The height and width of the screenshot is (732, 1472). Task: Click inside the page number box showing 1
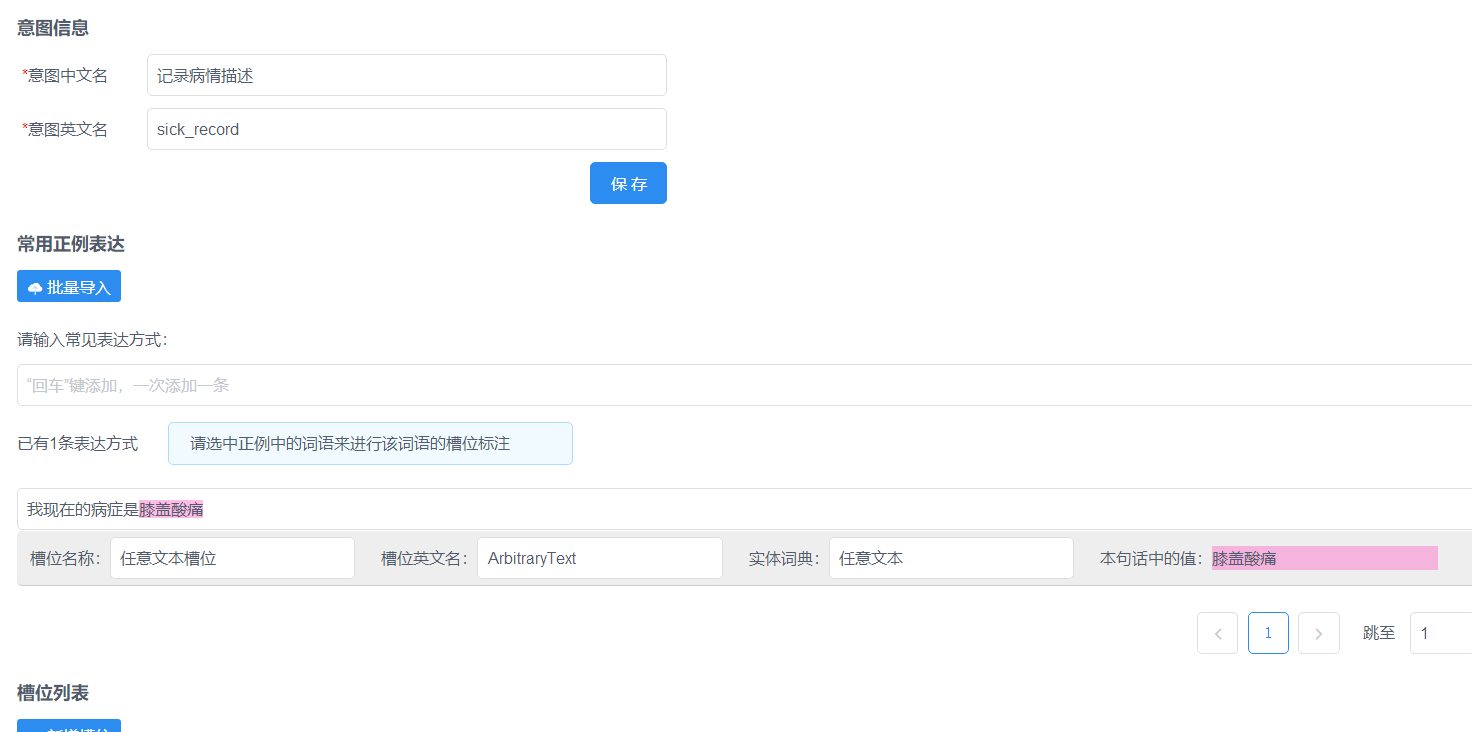click(x=1268, y=632)
